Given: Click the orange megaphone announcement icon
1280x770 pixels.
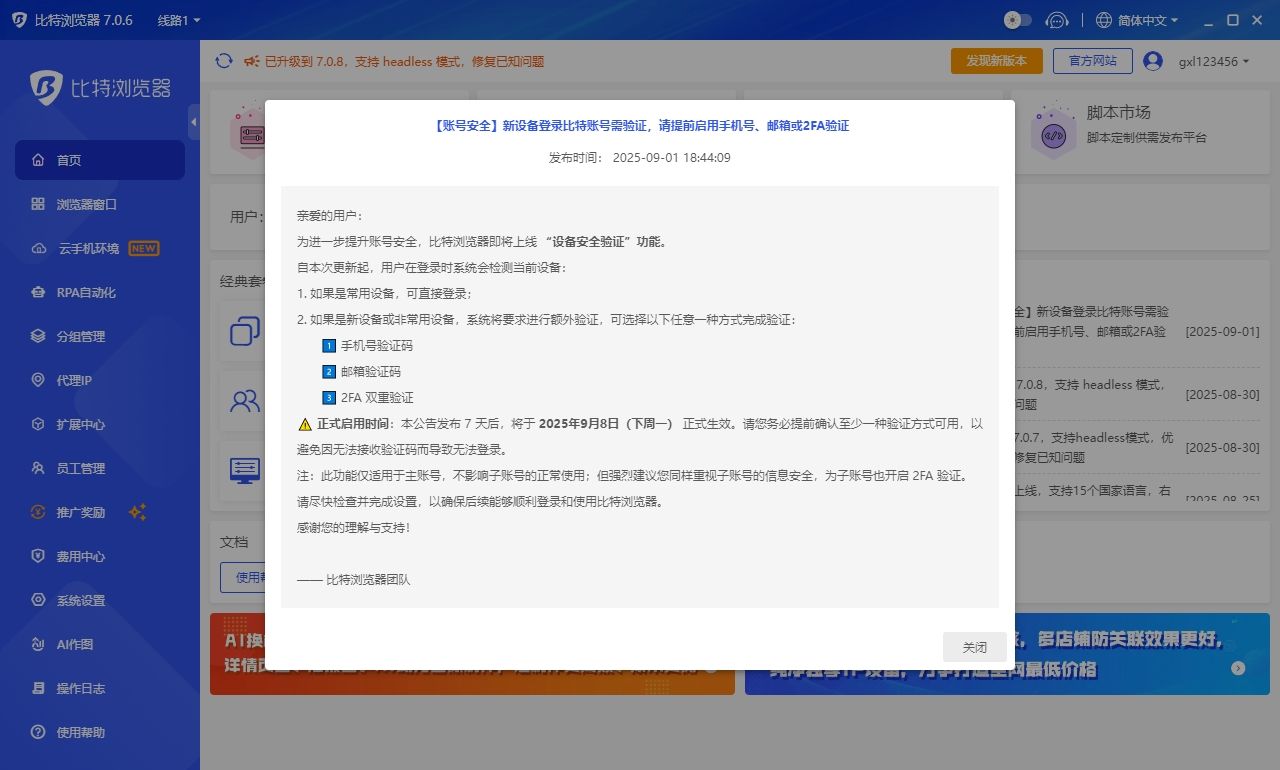Looking at the screenshot, I should point(252,61).
